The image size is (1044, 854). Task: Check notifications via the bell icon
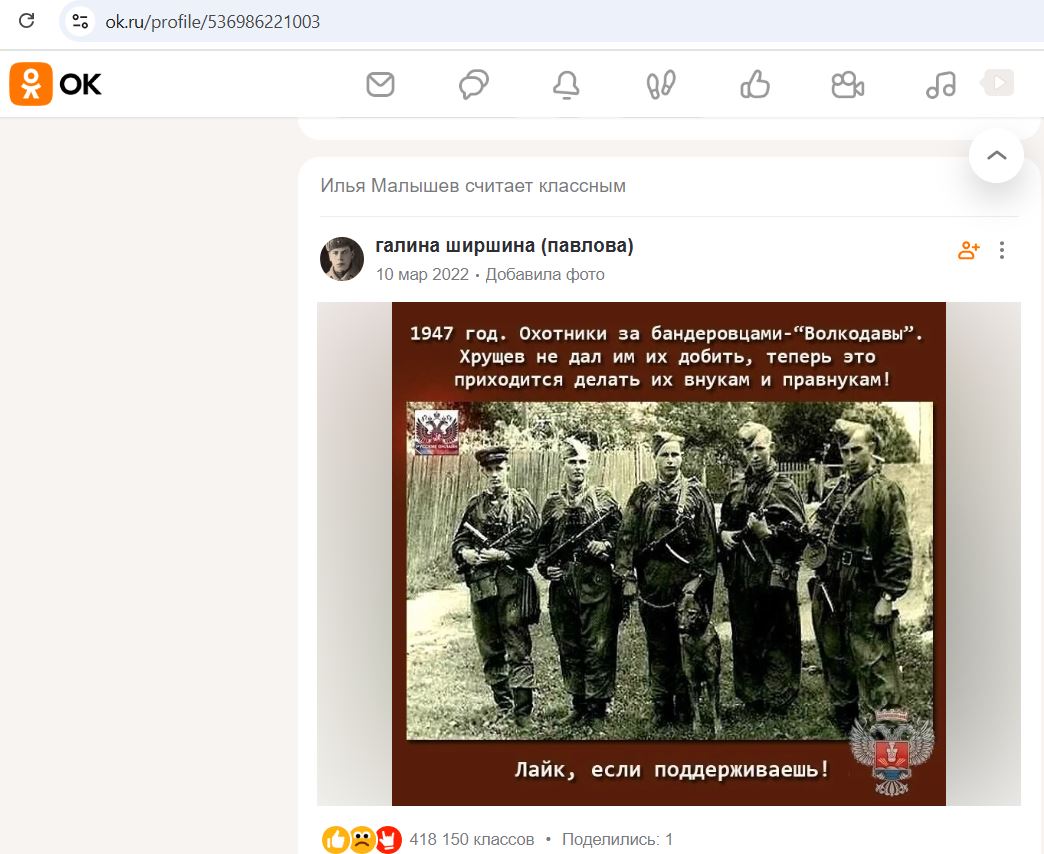[x=566, y=84]
